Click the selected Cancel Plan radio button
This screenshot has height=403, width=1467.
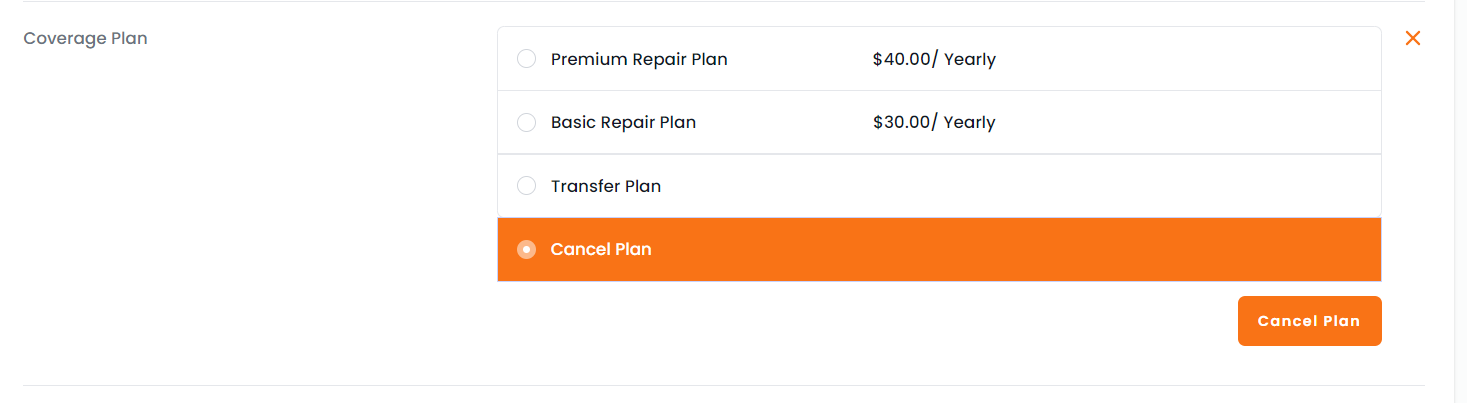[526, 249]
